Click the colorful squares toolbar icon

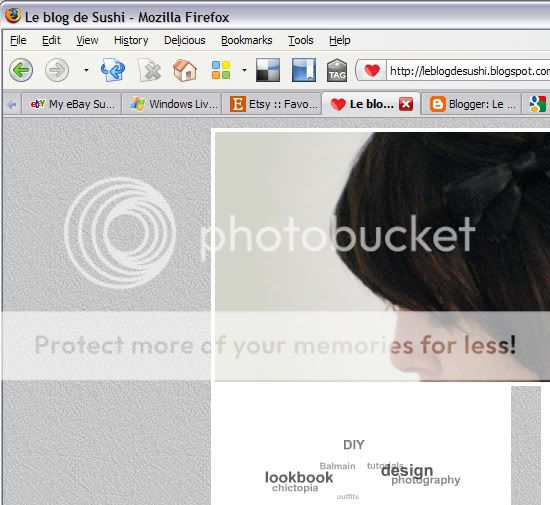tap(221, 70)
